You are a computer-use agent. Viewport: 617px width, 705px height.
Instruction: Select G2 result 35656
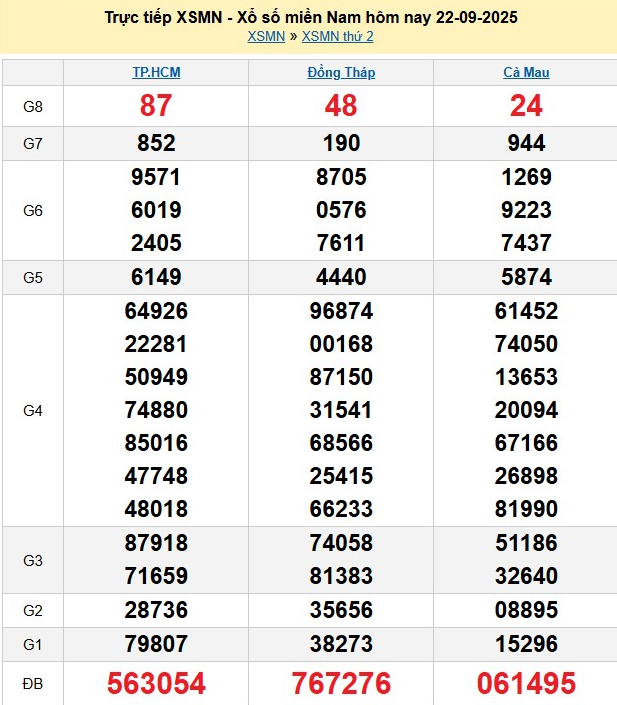(341, 610)
